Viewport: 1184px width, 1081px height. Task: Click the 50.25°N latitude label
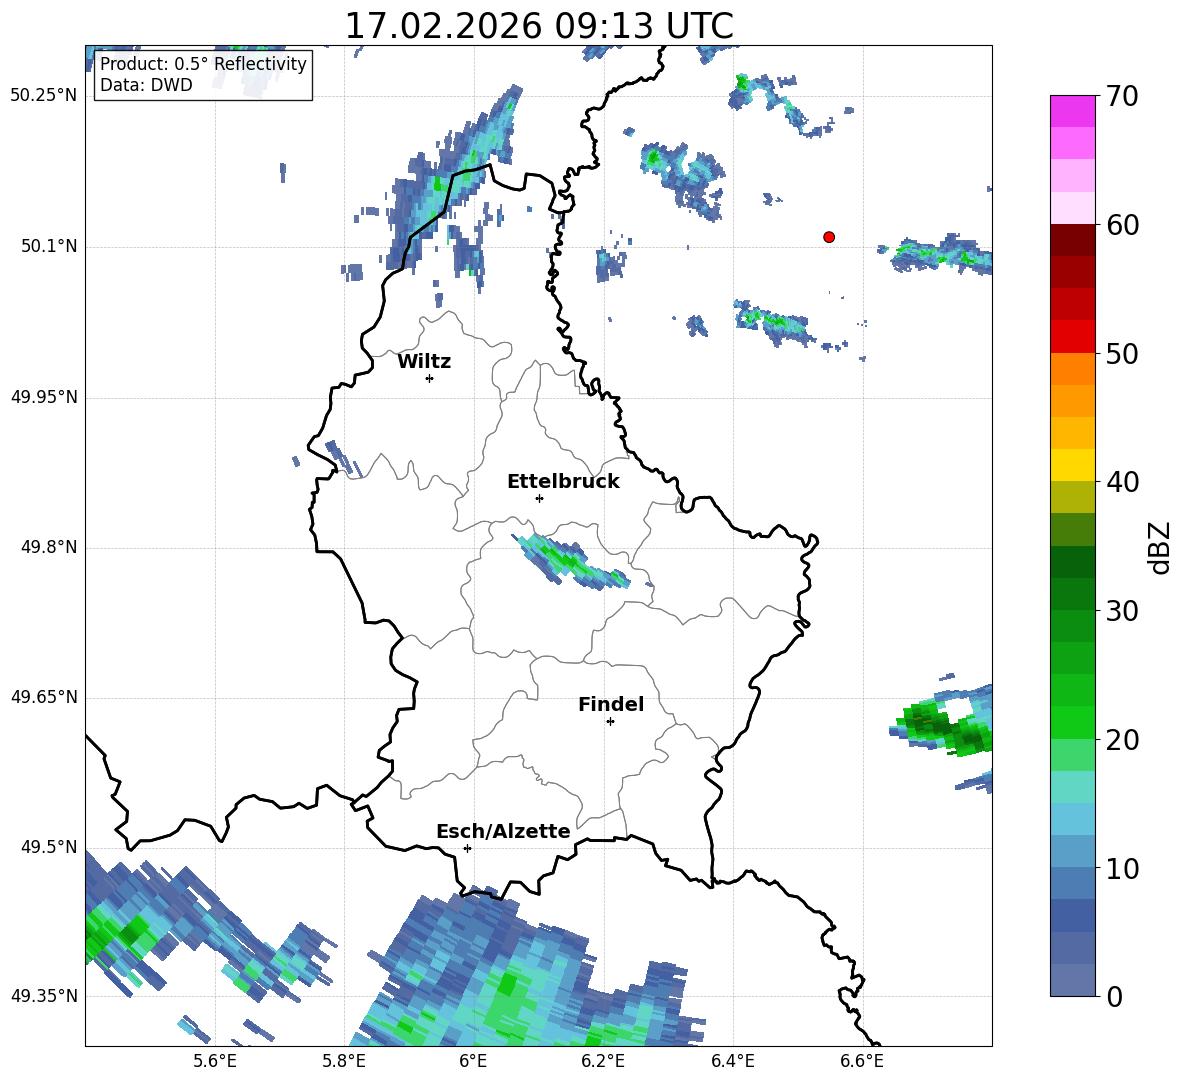click(44, 96)
